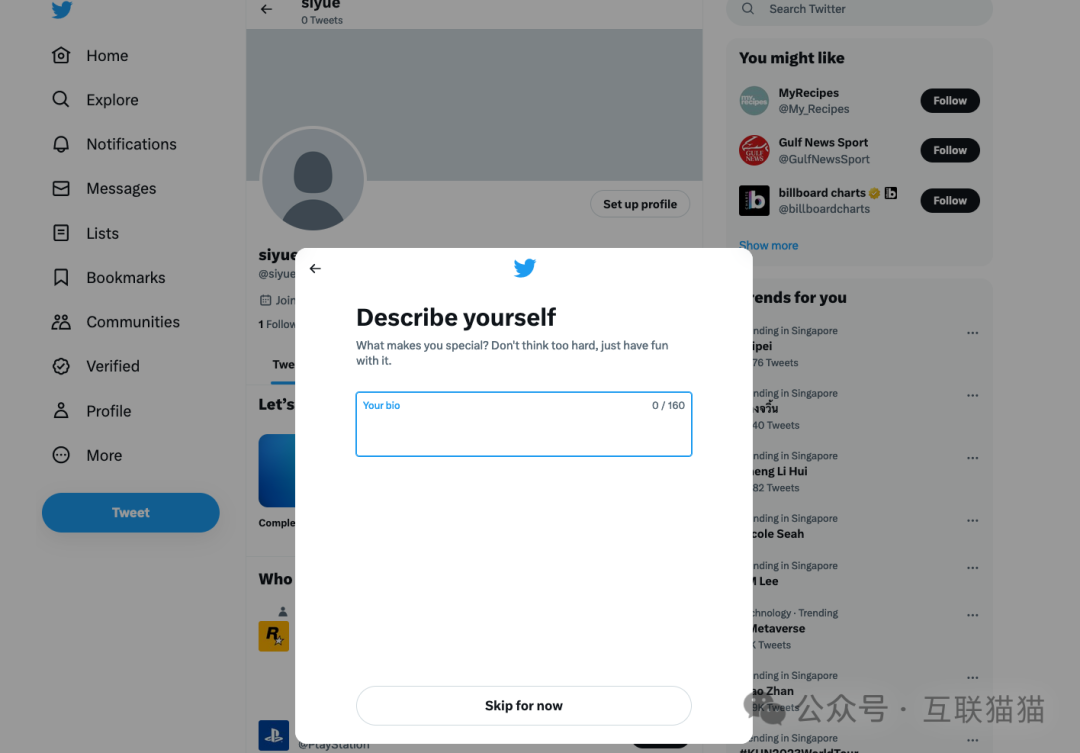Click the Search Twitter field
This screenshot has height=753, width=1080.
point(860,10)
